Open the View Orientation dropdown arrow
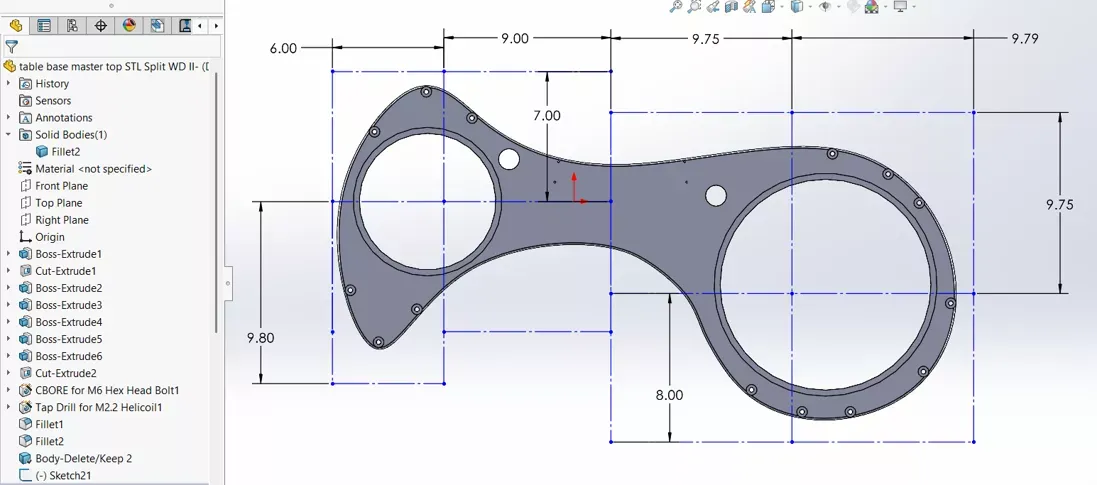This screenshot has height=485, width=1097. click(780, 6)
